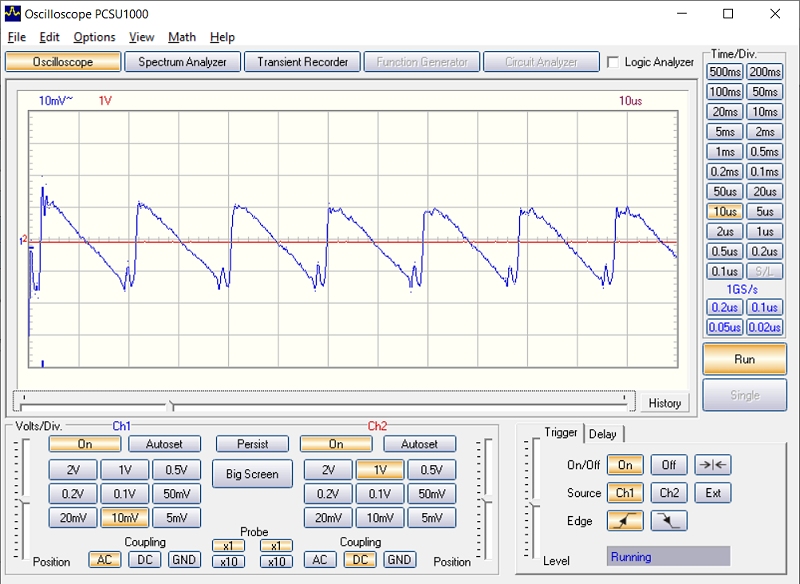Viewport: 800px width, 584px height.
Task: Set Ch1 probe to x10
Action: pos(228,562)
